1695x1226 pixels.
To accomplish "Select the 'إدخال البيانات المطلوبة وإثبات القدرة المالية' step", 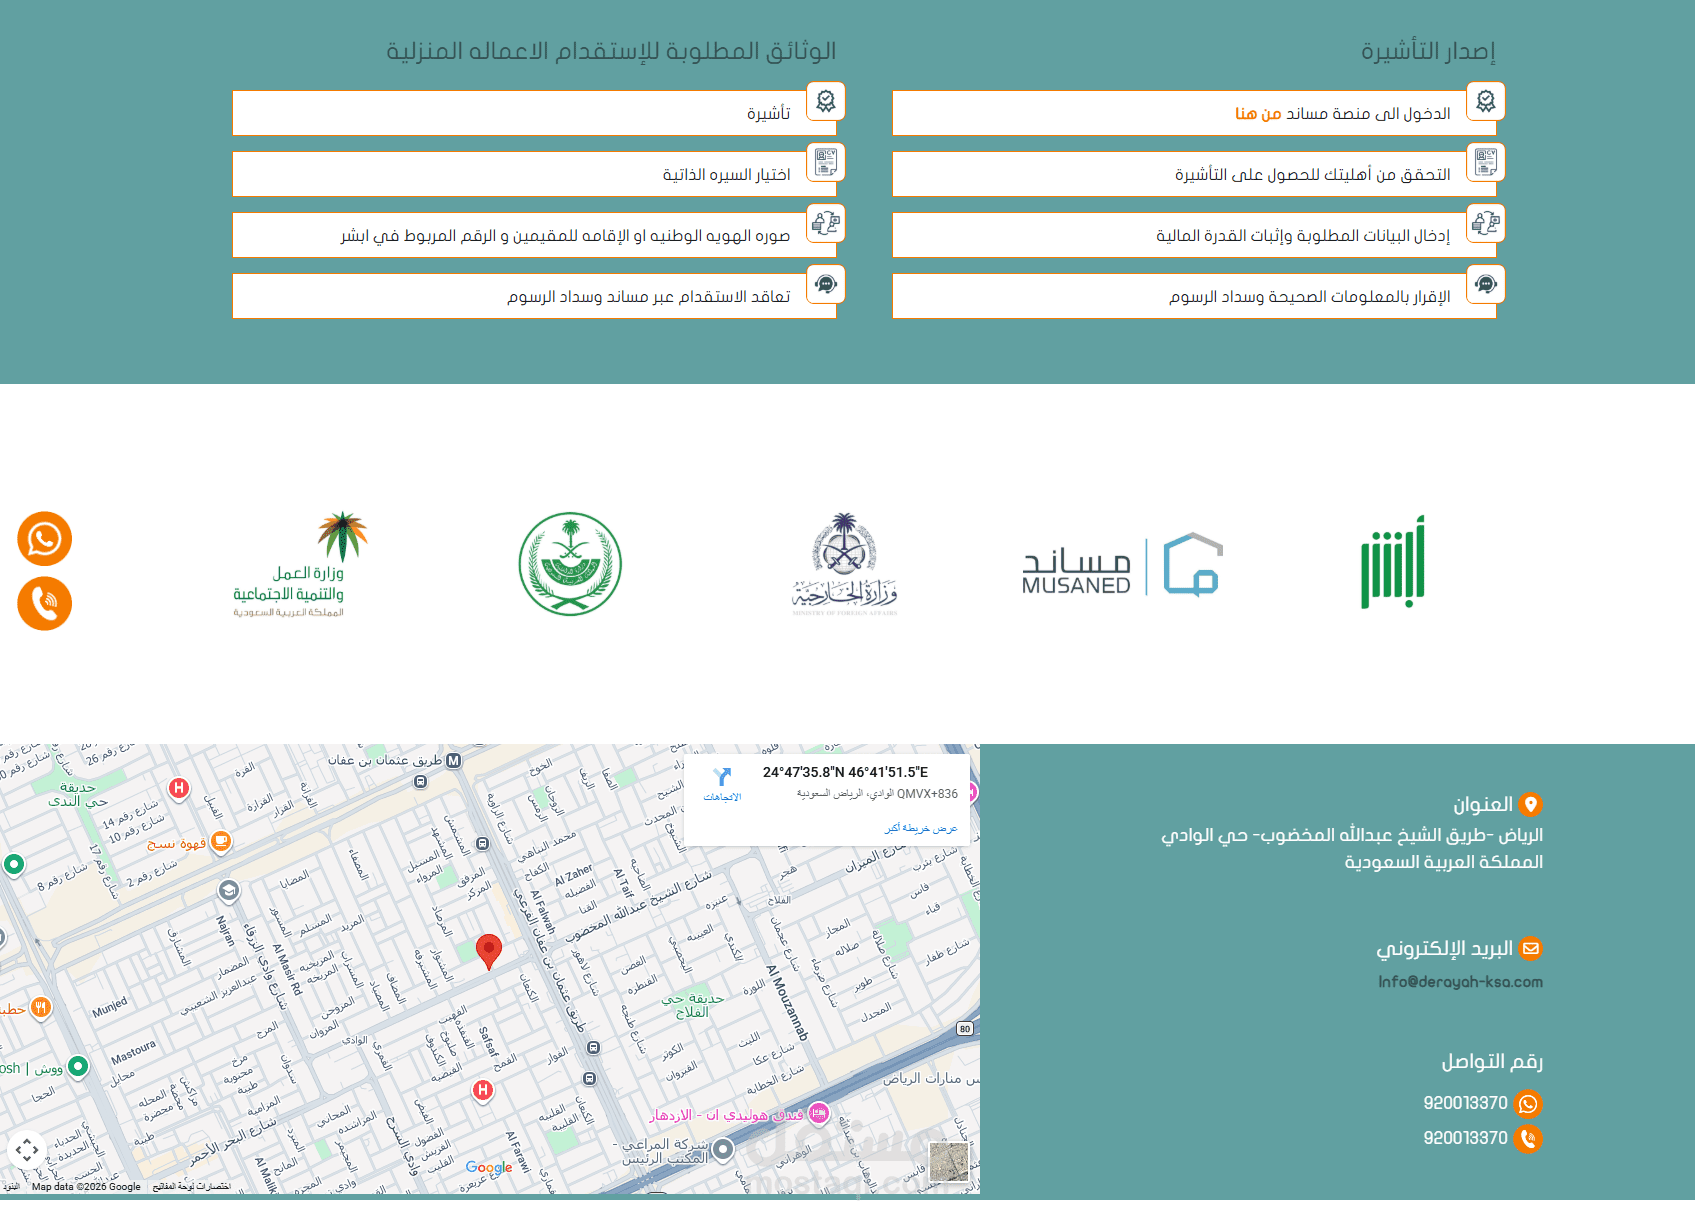I will click(x=1194, y=235).
